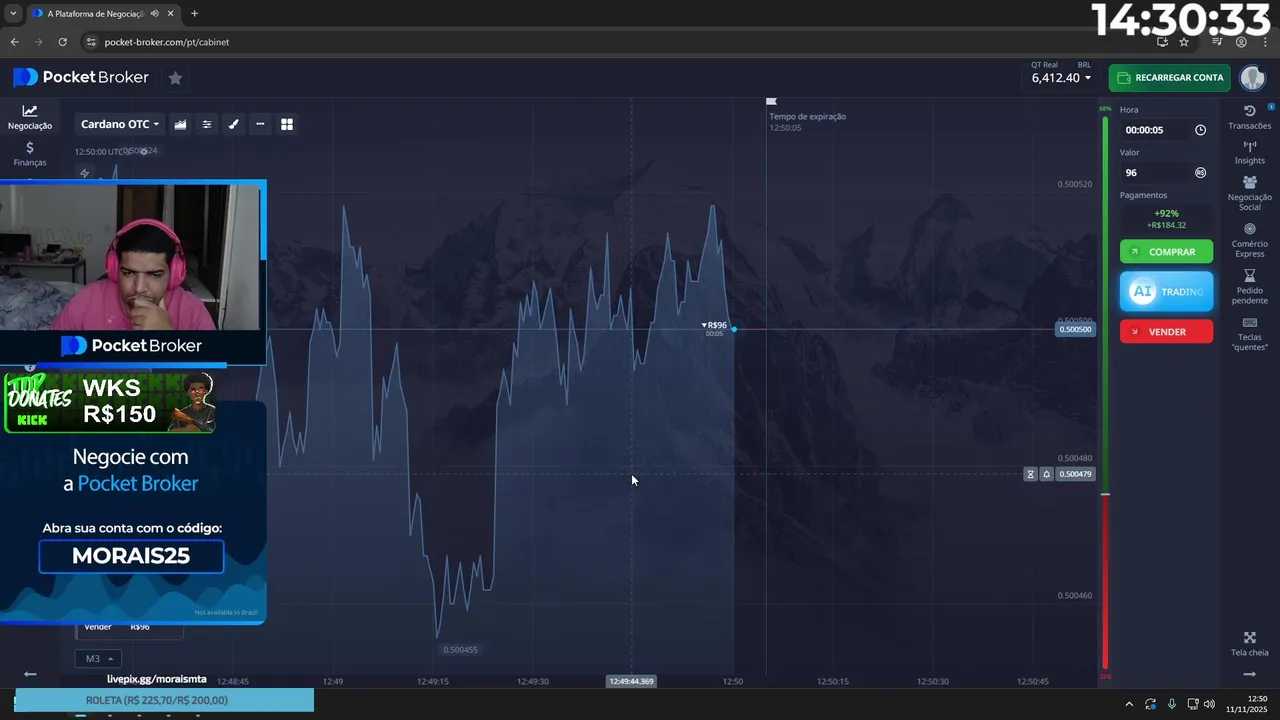This screenshot has height=720, width=1280.
Task: Bookmark this page star in address bar
Action: point(1184,42)
